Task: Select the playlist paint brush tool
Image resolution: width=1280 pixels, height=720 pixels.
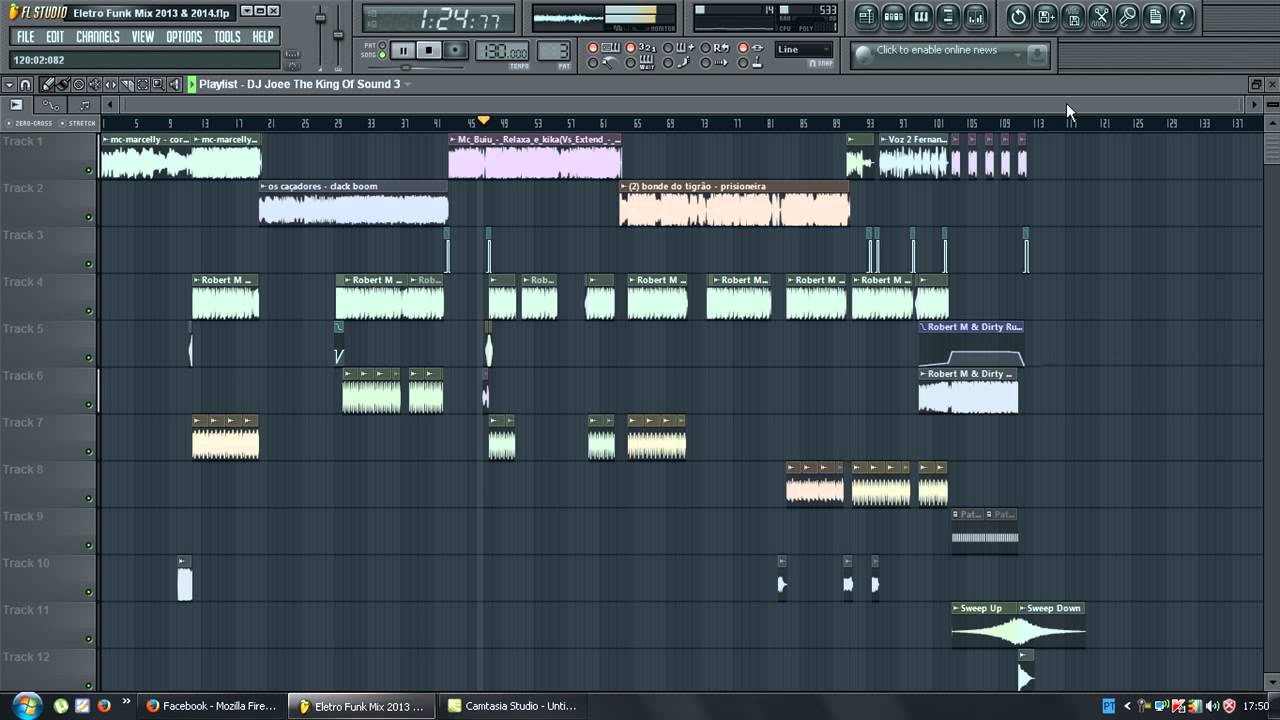Action: click(62, 85)
